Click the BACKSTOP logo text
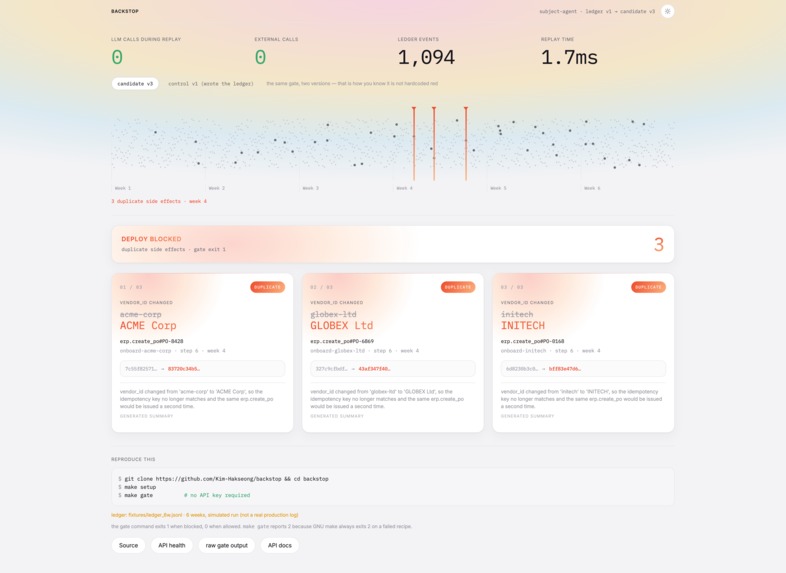The height and width of the screenshot is (573, 786). (x=125, y=11)
